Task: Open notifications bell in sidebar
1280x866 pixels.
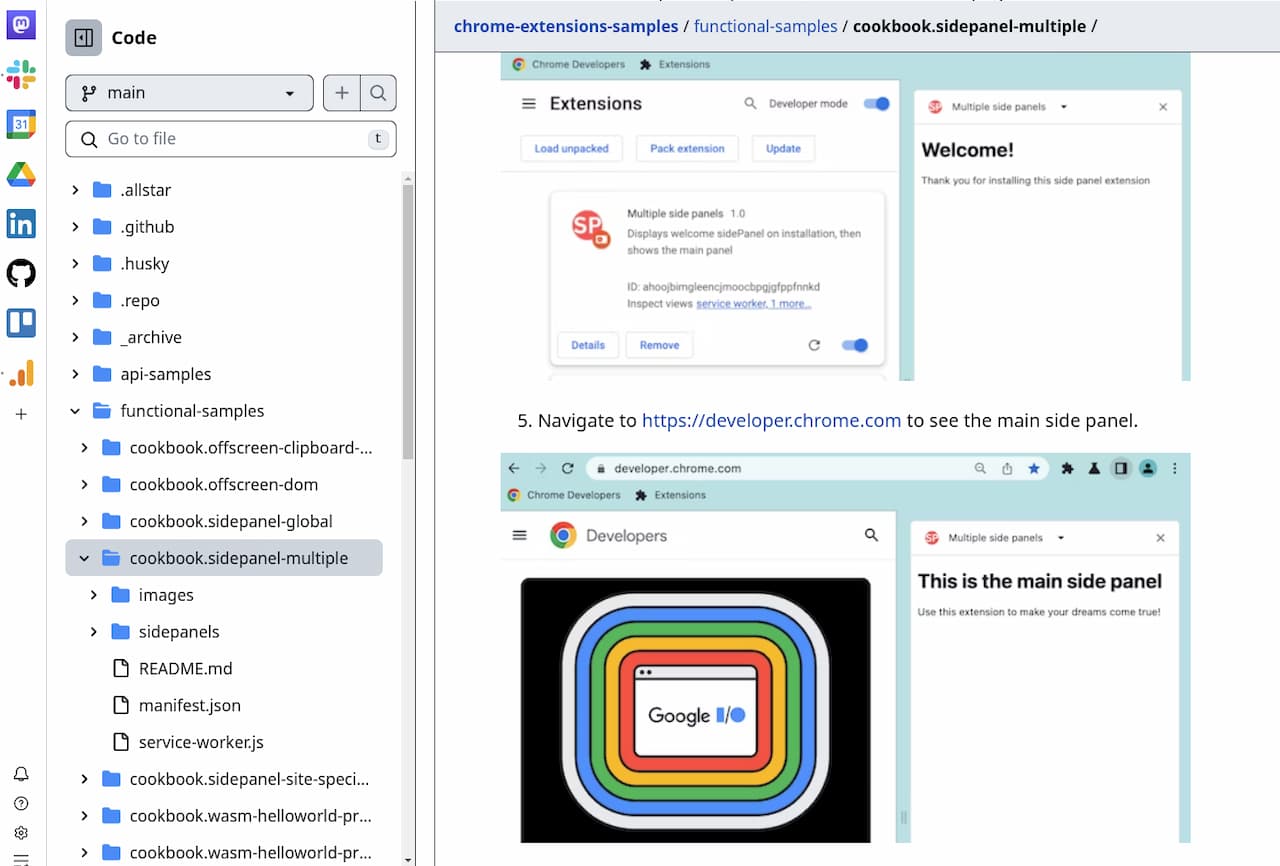Action: coord(21,774)
